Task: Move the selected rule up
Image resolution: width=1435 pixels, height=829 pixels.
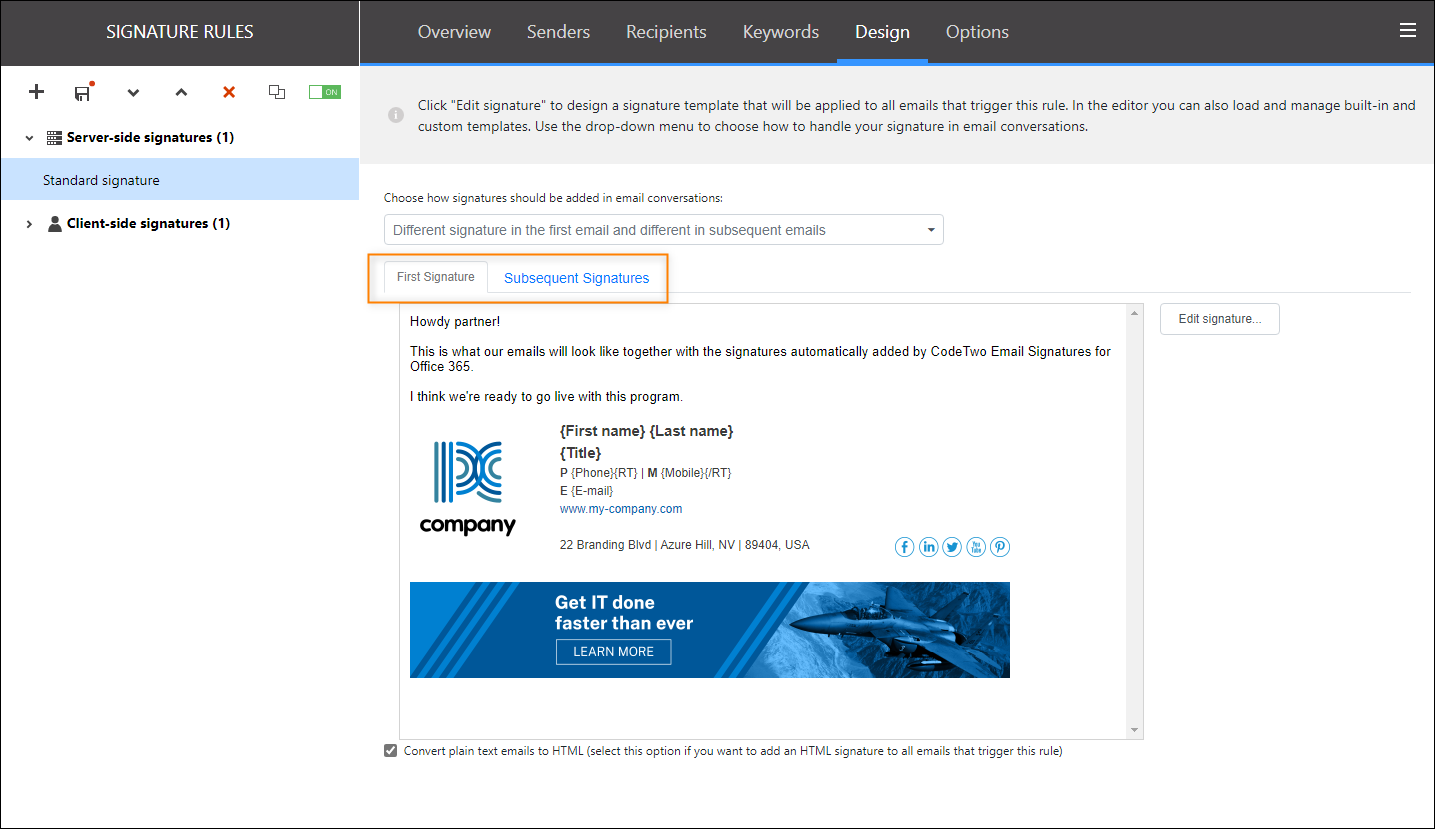Action: point(180,92)
